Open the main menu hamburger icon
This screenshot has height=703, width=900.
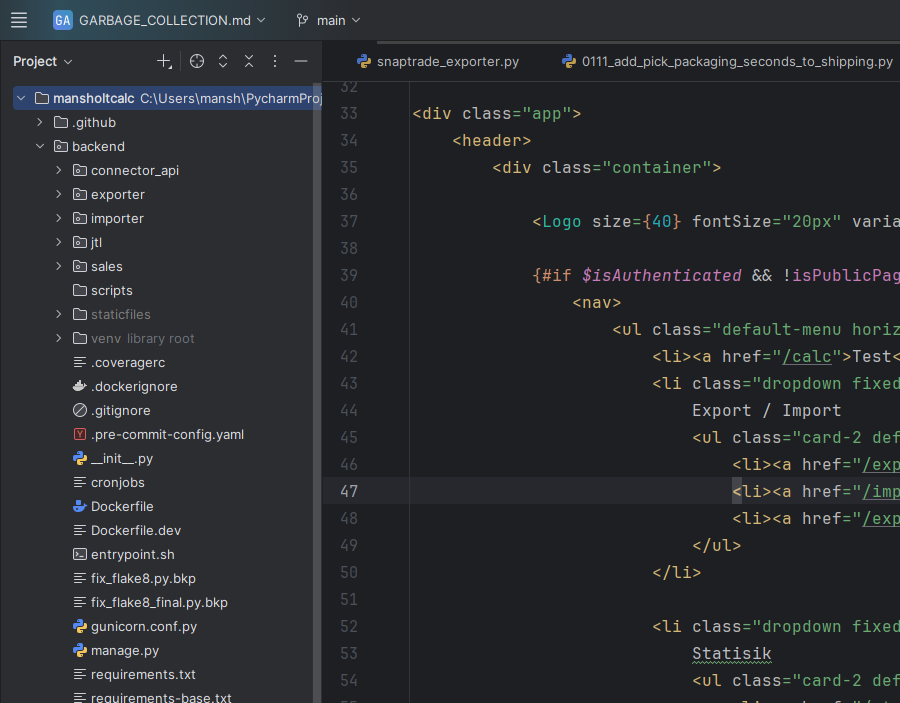(18, 19)
